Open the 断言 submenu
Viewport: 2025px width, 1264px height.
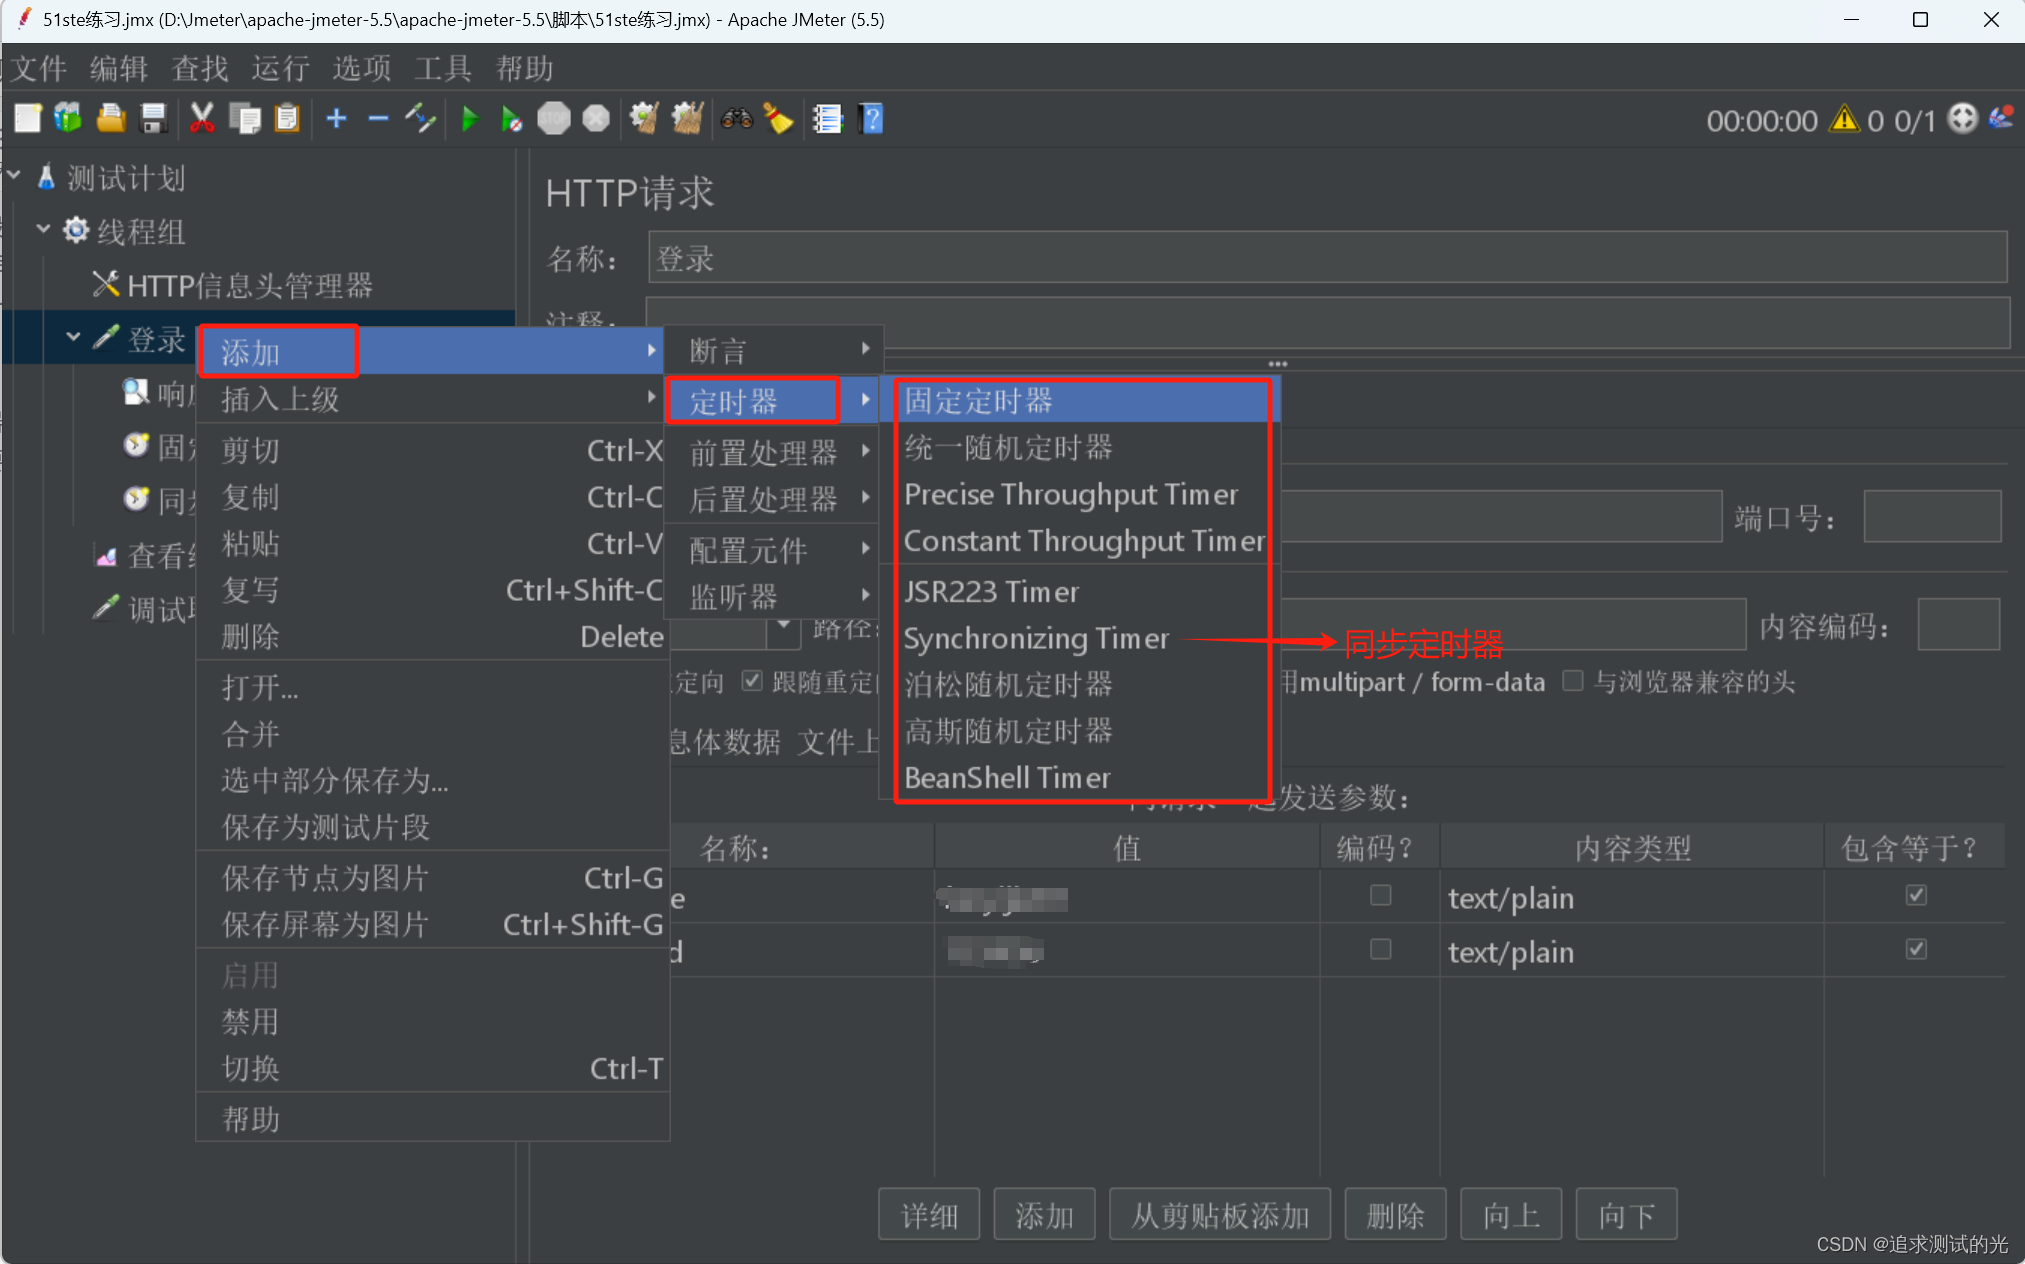[x=776, y=351]
